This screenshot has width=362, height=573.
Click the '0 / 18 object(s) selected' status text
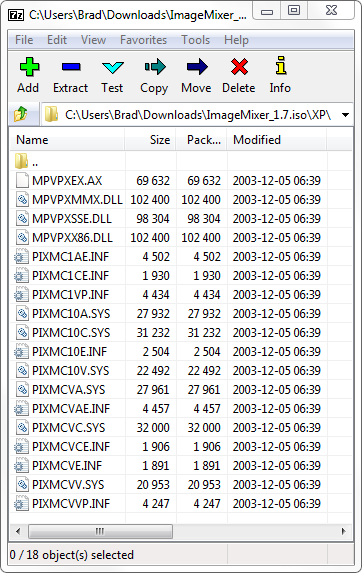[x=72, y=555]
